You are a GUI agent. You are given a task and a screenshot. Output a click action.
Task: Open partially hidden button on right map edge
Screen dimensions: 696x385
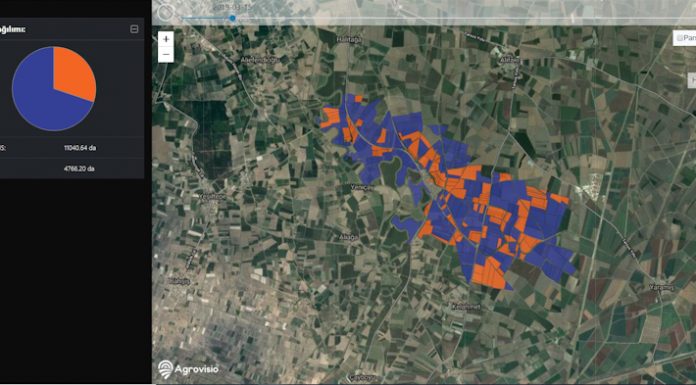click(x=692, y=80)
